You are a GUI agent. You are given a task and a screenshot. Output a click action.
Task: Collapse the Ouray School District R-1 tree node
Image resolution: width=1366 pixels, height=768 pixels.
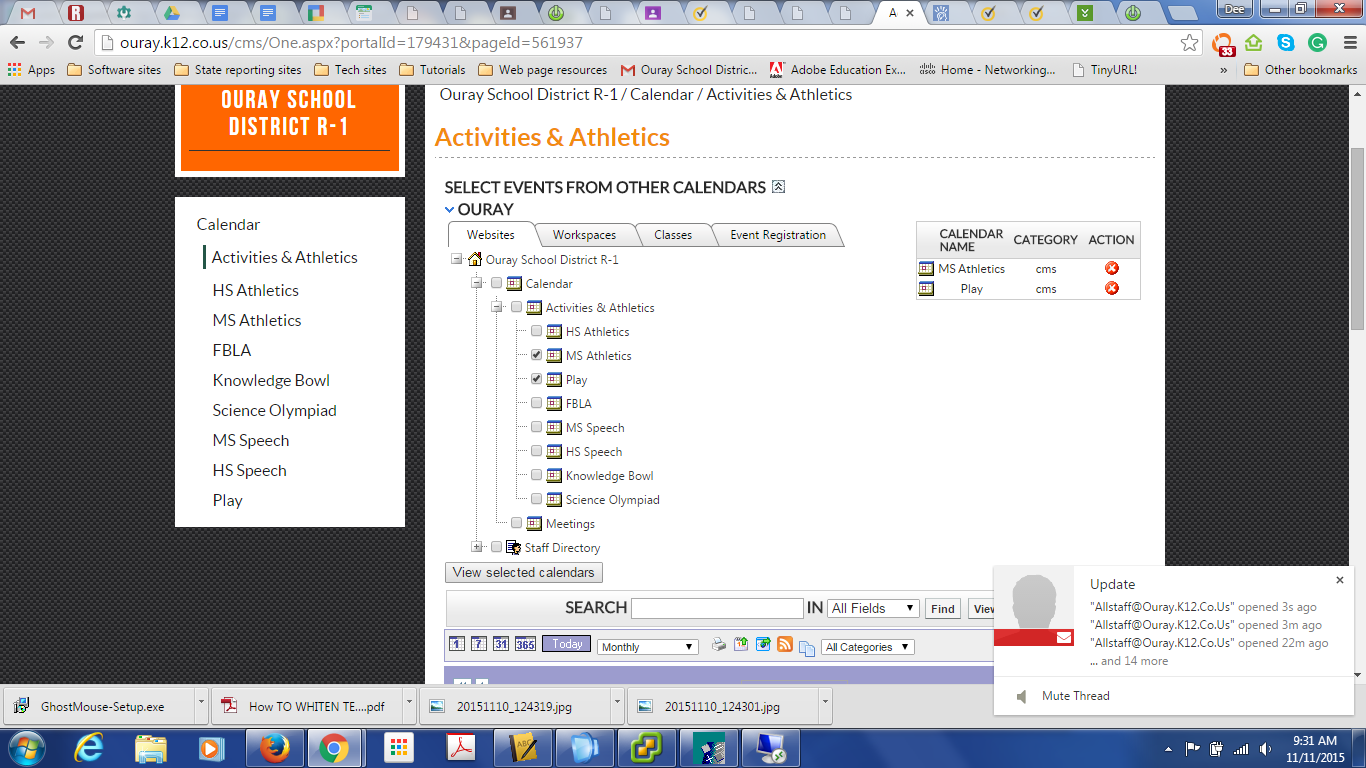457,259
